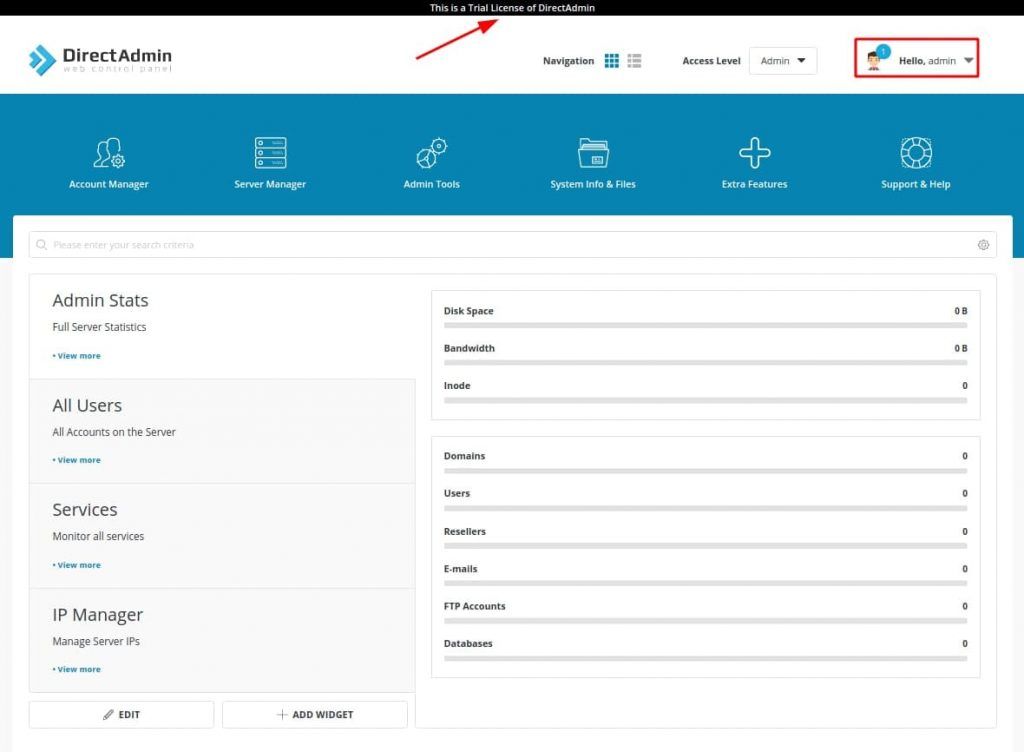Open View more under IP Manager
Screen dimensions: 1024x752
[x=76, y=669]
